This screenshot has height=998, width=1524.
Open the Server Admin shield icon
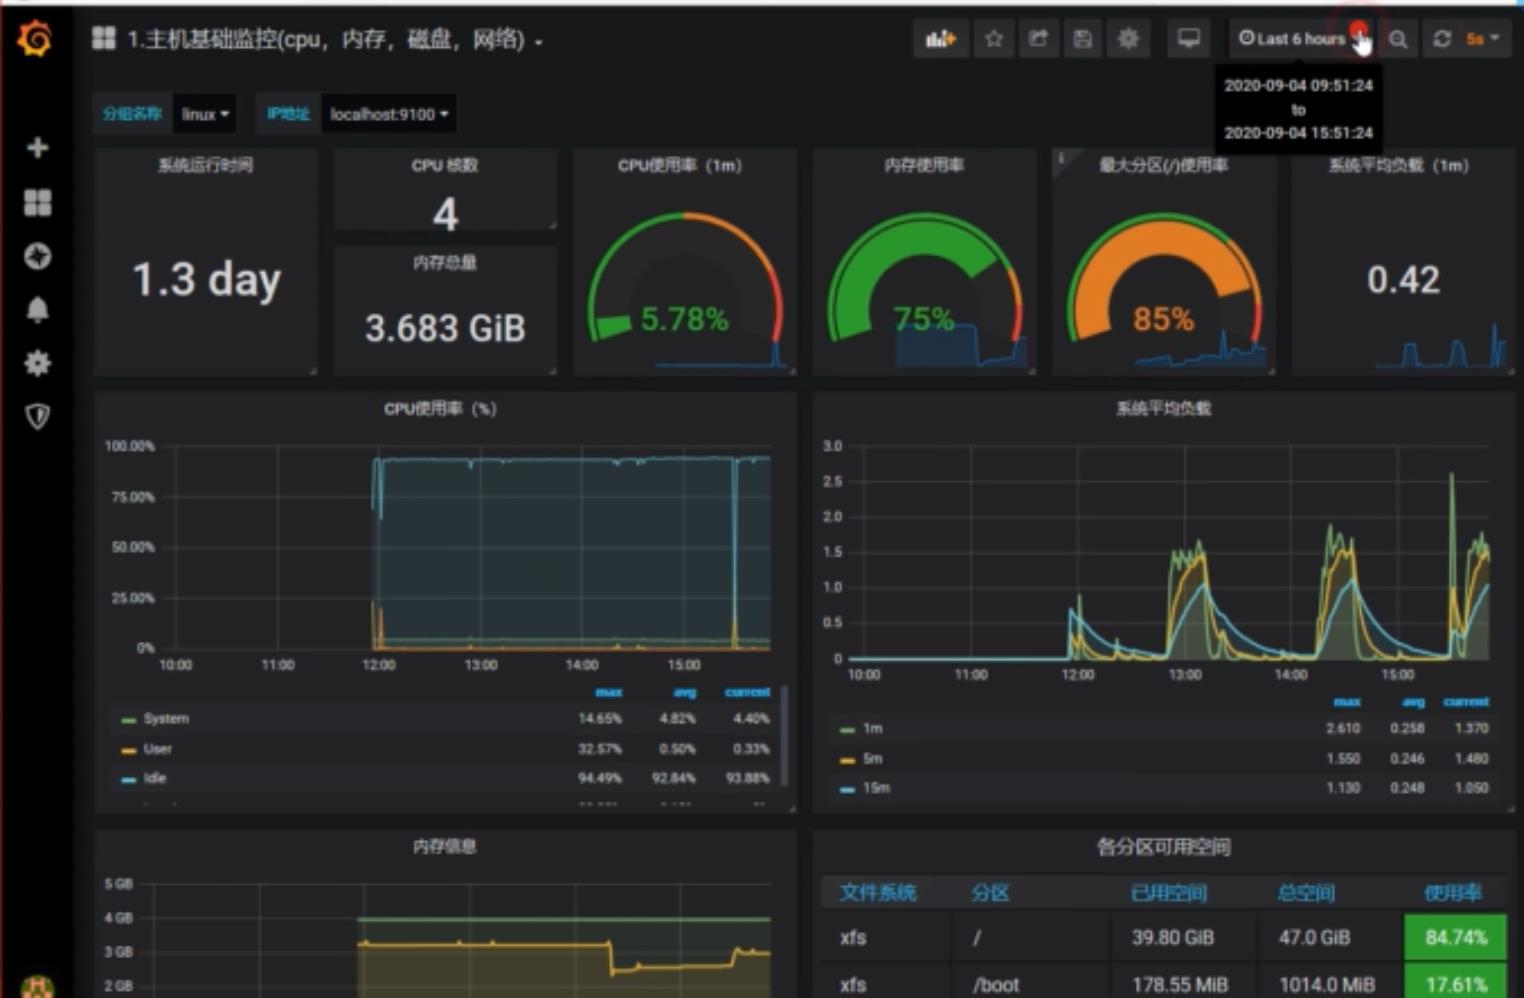click(x=37, y=416)
